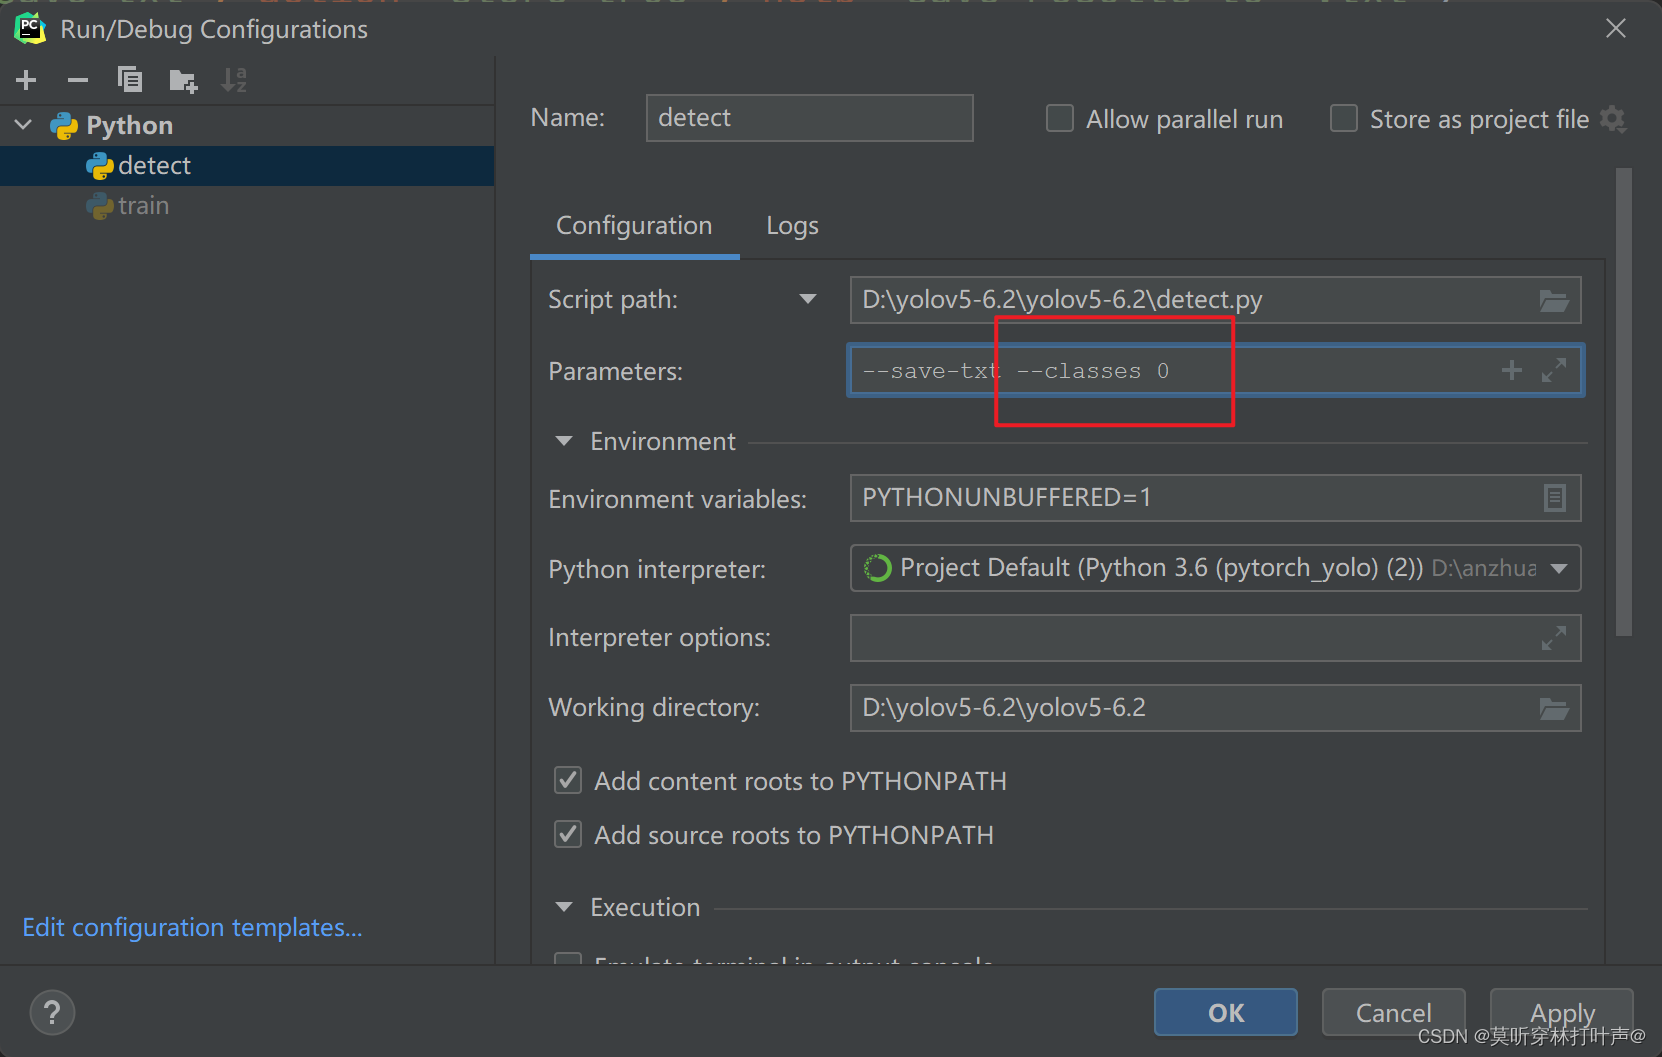Image resolution: width=1662 pixels, height=1057 pixels.
Task: Browse for the script path file
Action: tap(1554, 300)
